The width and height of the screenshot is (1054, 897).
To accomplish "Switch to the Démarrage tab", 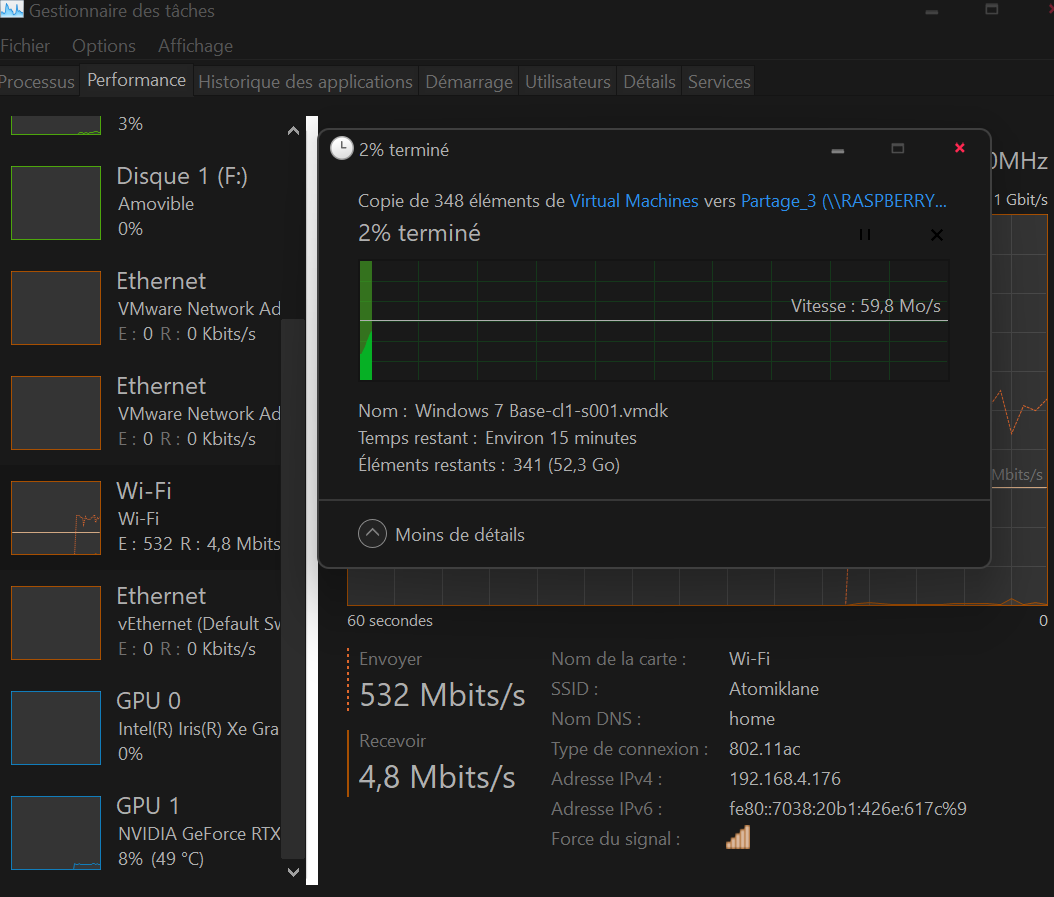I will click(469, 81).
